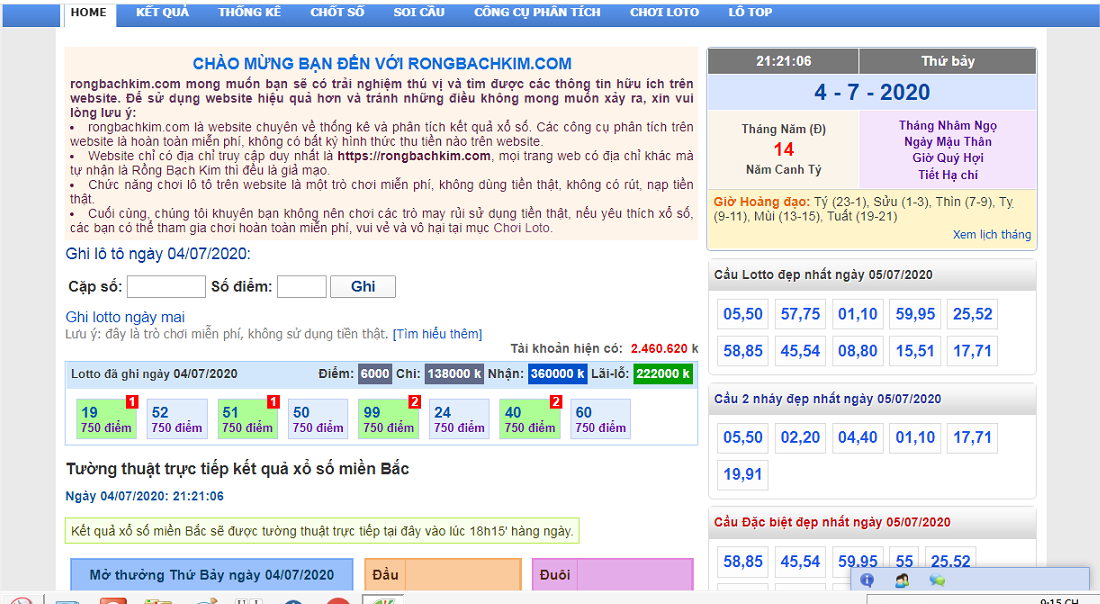Click the Đuôi column header
Viewport: 1100px width, 604px height.
(554, 575)
